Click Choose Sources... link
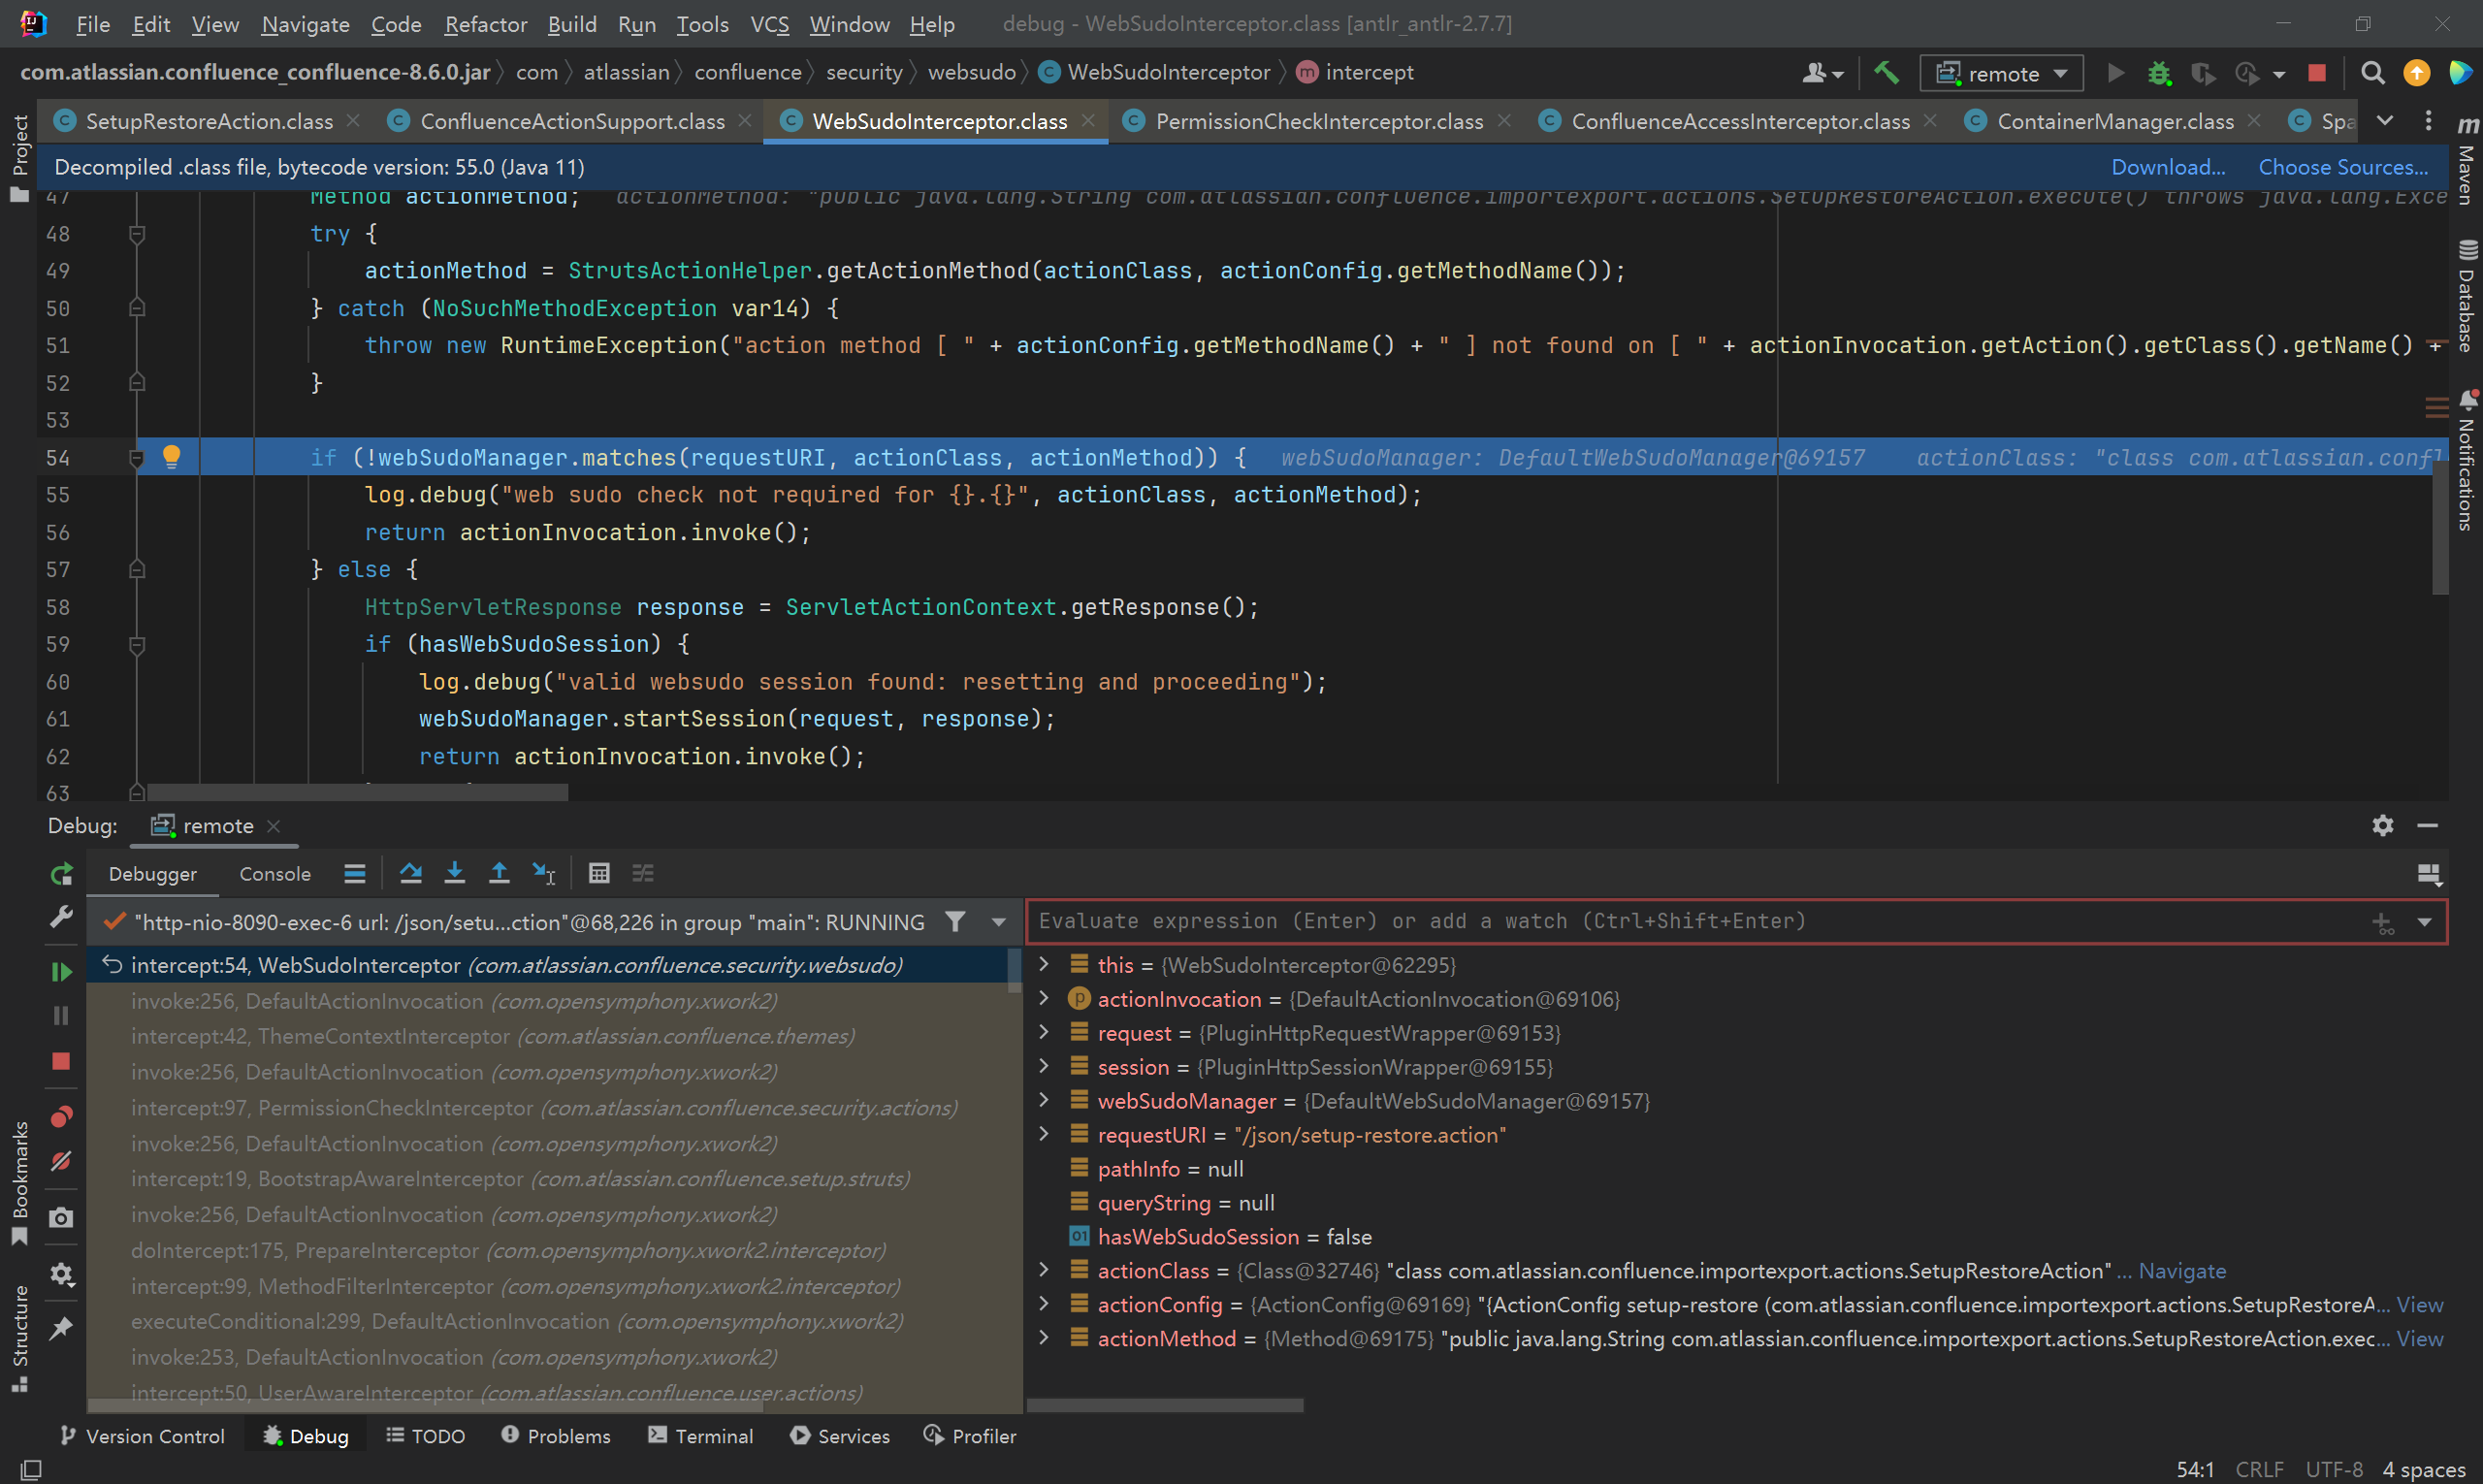 click(2343, 167)
